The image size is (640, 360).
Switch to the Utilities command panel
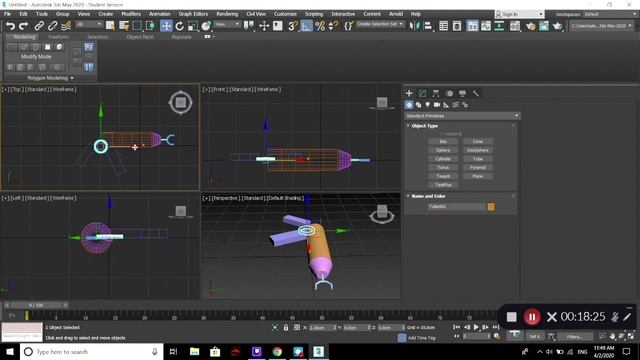[476, 93]
